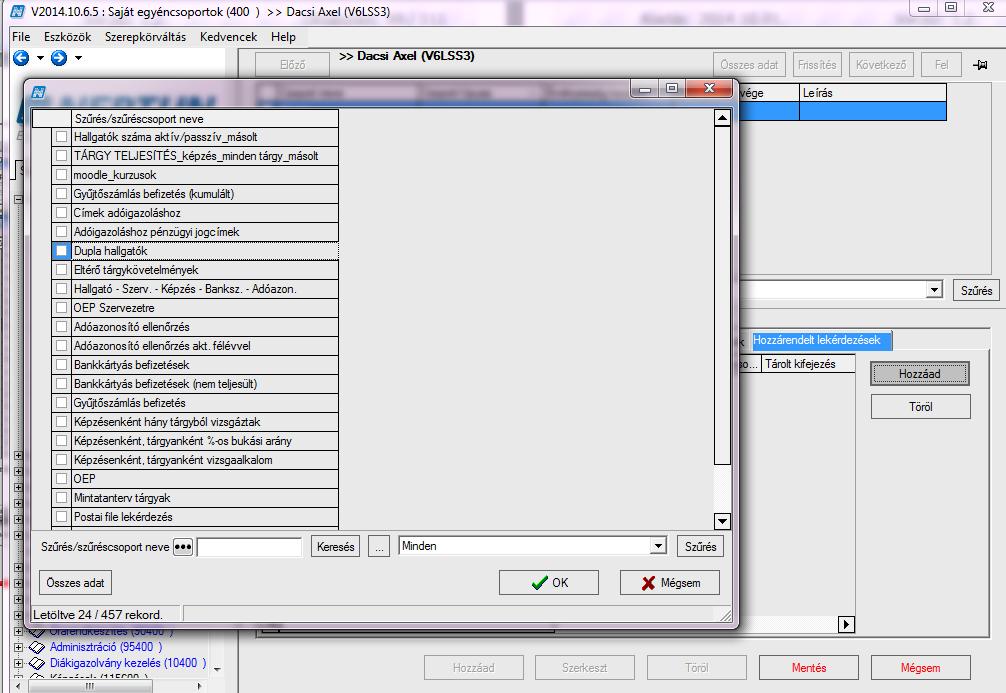The image size is (1006, 693).
Task: Click the ellipsis icon beside Szűrés/szűréscsoport neve label
Action: 183,547
